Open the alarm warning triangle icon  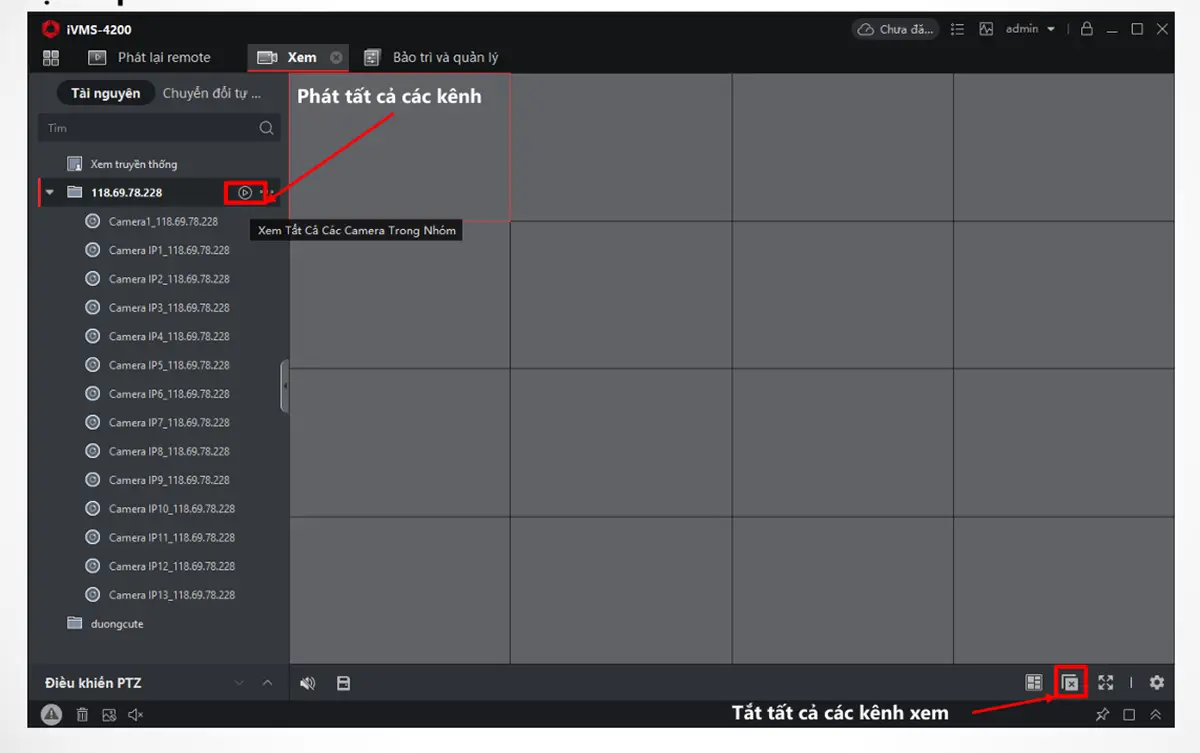(x=51, y=715)
